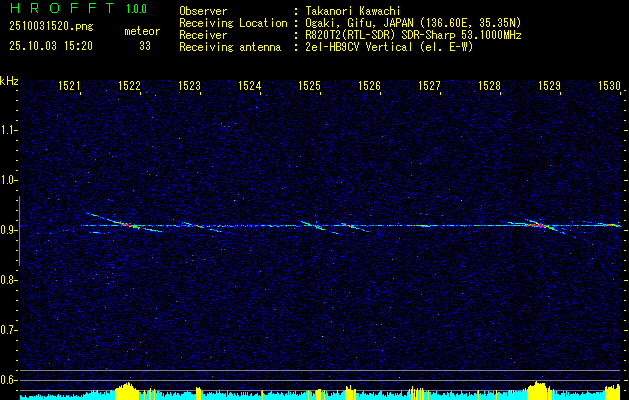Click the kHz axis unit label
The image size is (629, 400).
(x=9, y=80)
